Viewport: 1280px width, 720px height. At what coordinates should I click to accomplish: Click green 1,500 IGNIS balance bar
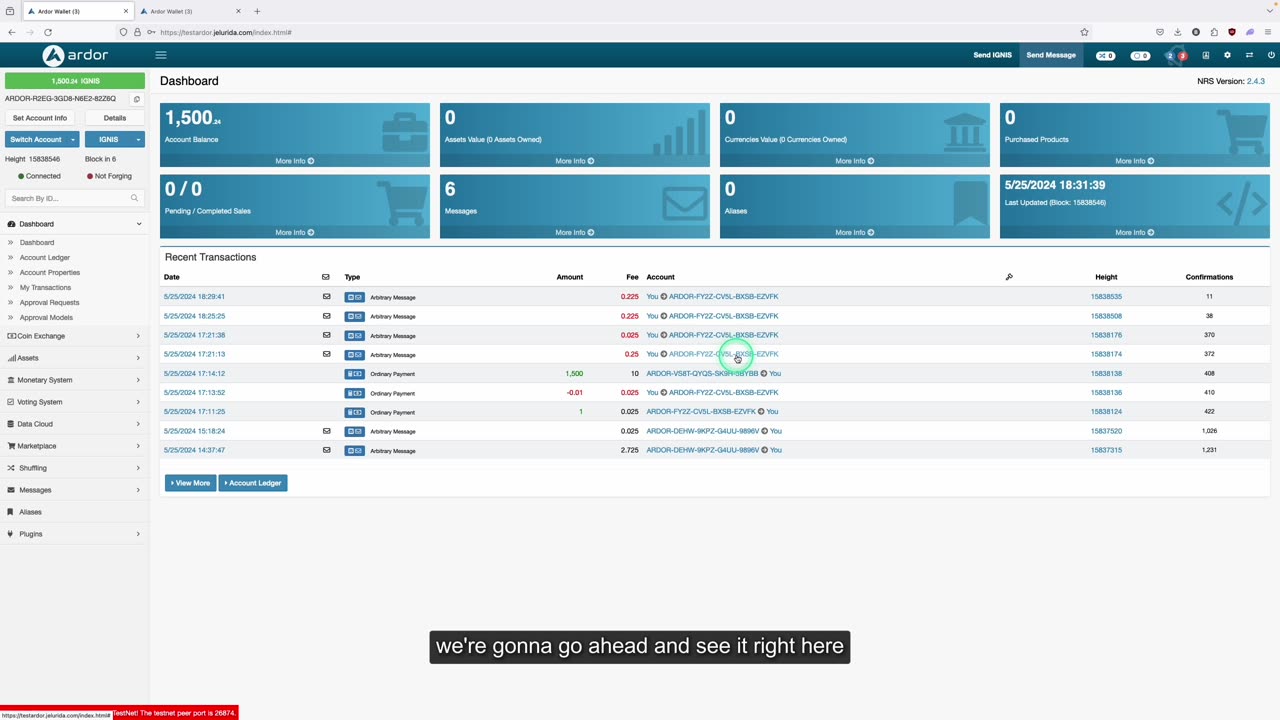click(75, 81)
